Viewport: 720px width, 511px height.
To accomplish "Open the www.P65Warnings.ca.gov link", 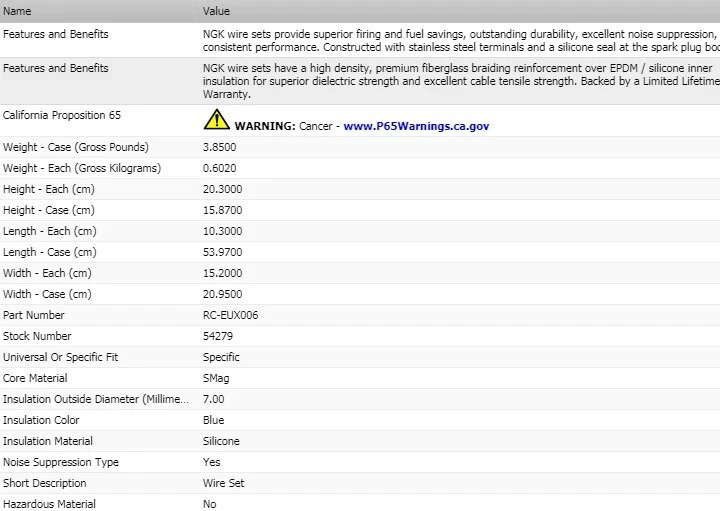I will [x=416, y=126].
